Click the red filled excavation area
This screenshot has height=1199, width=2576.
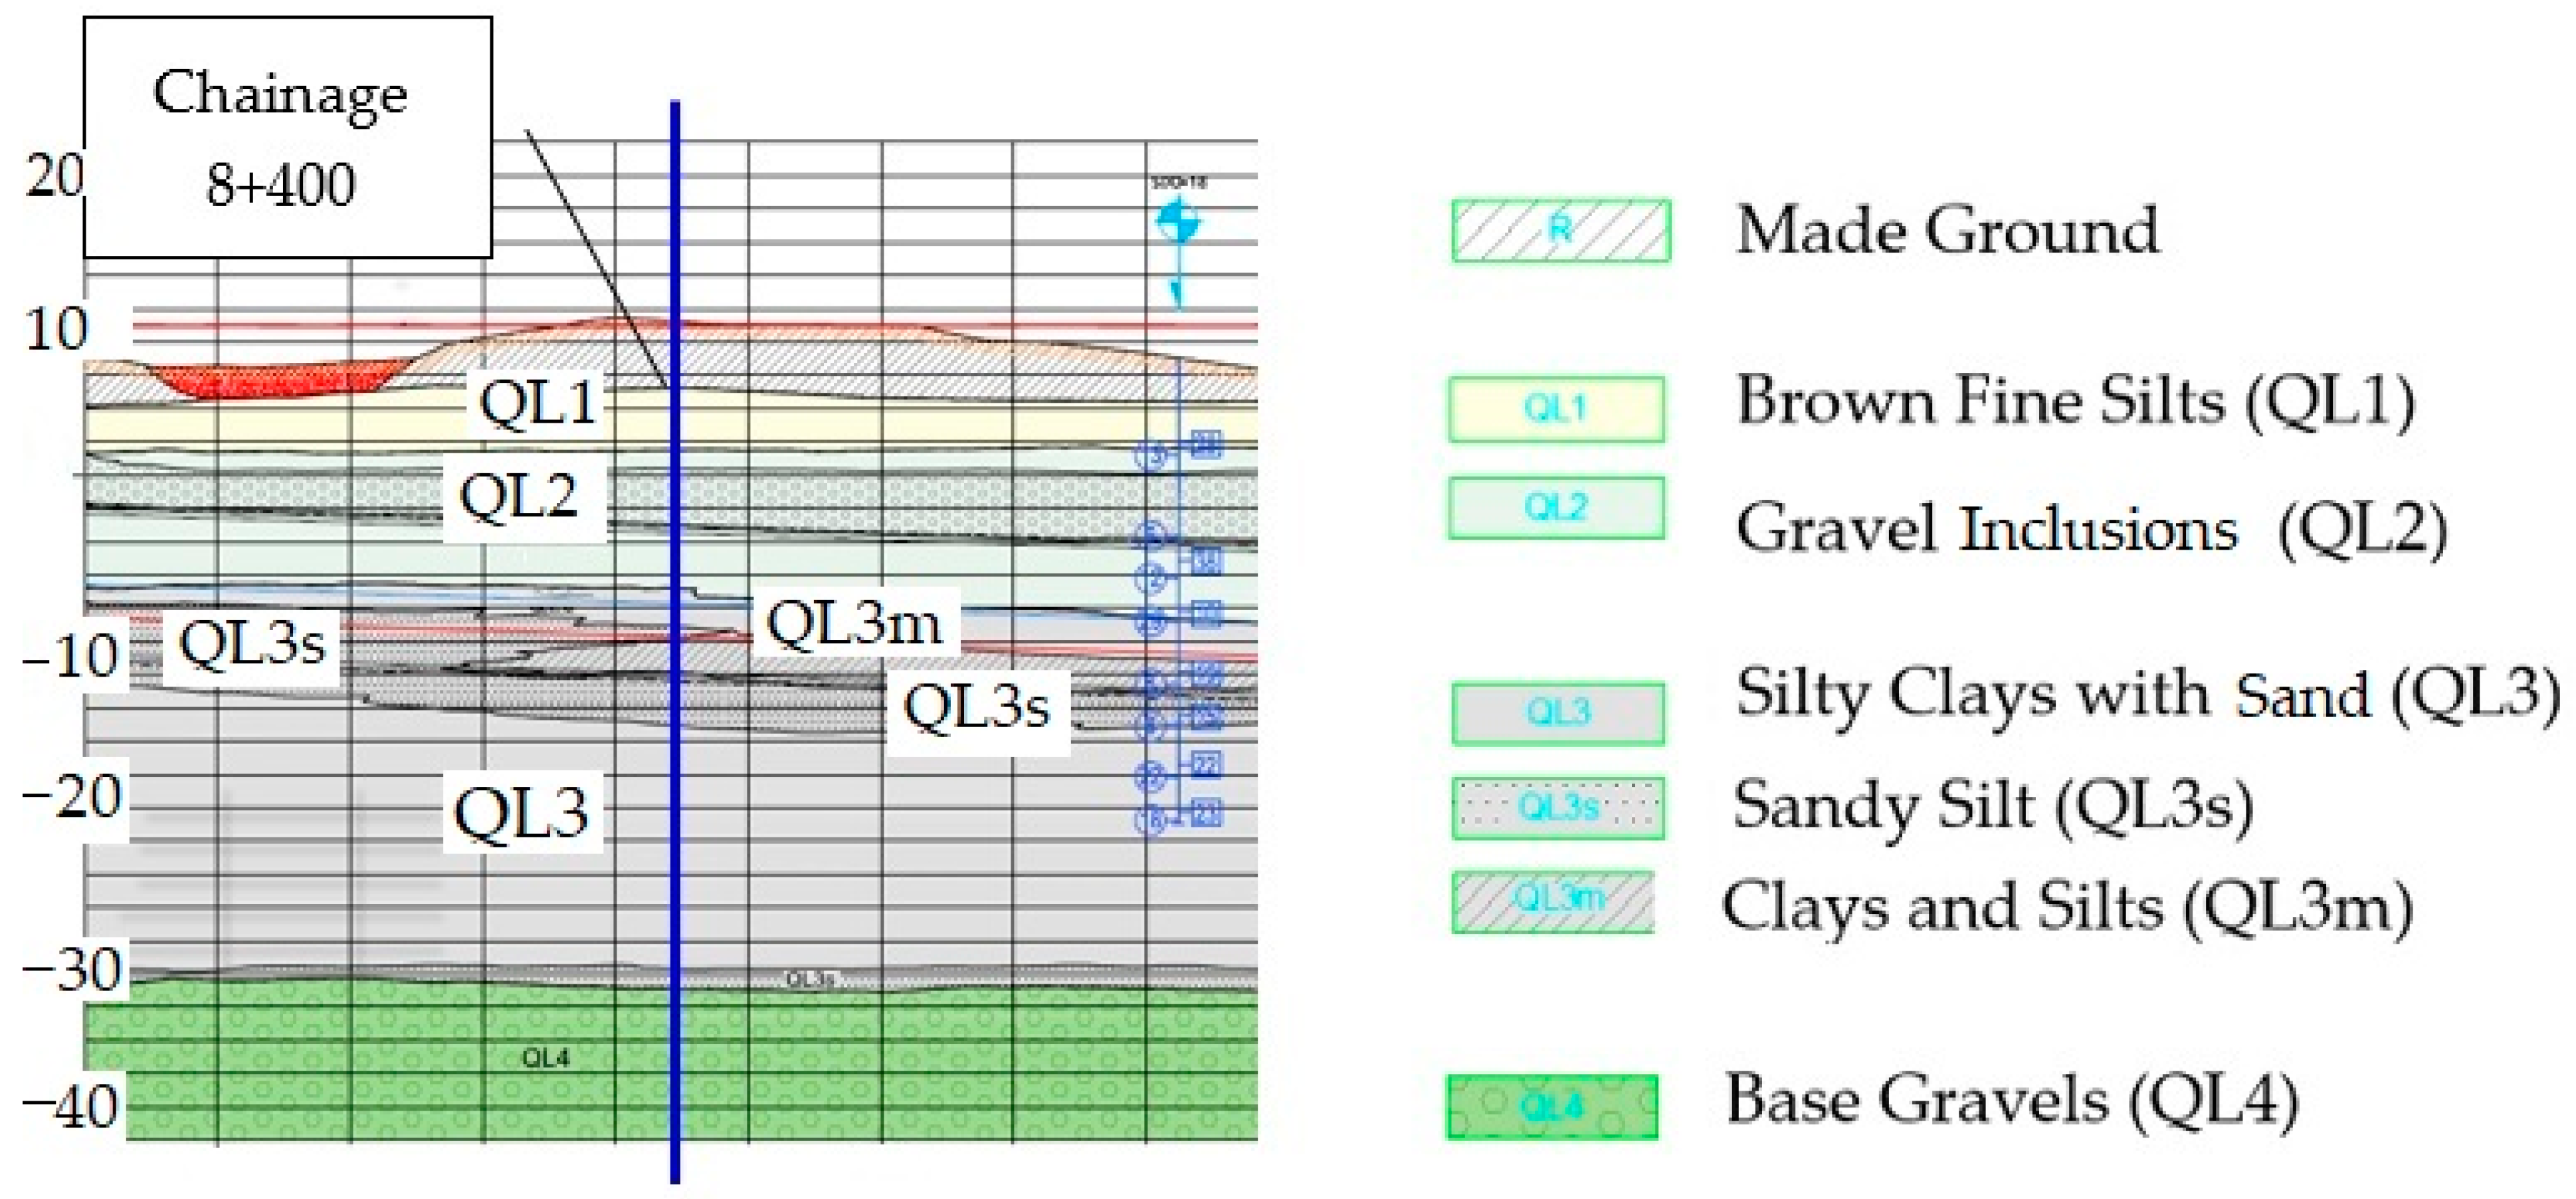275,380
